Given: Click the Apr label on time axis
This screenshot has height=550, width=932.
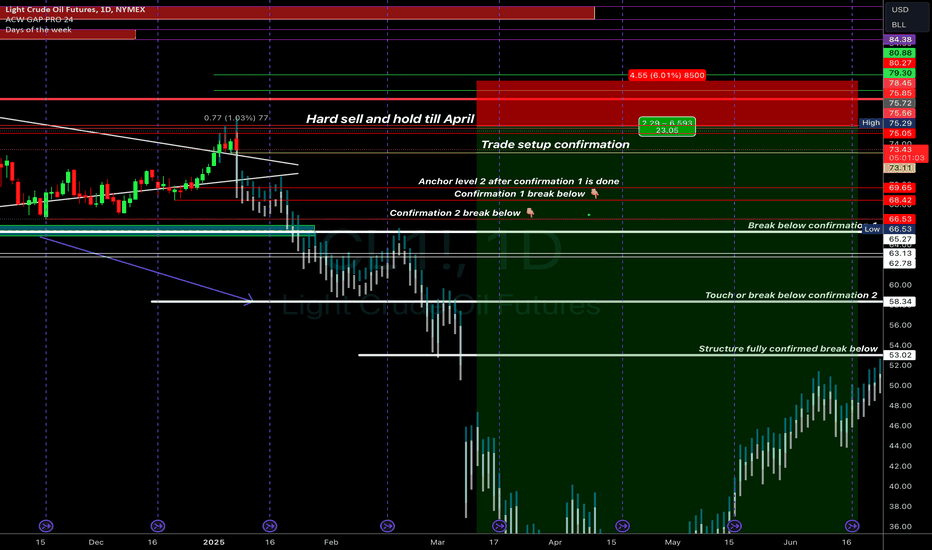Looking at the screenshot, I should tap(555, 542).
